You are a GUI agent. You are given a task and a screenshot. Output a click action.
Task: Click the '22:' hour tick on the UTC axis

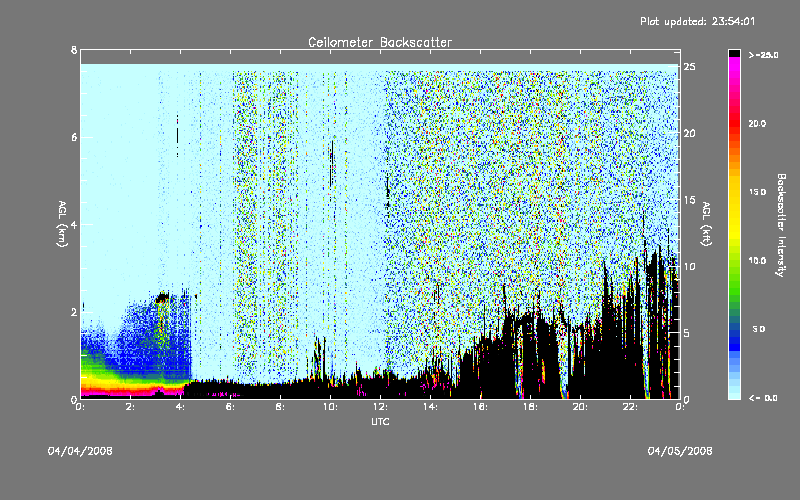(x=630, y=407)
